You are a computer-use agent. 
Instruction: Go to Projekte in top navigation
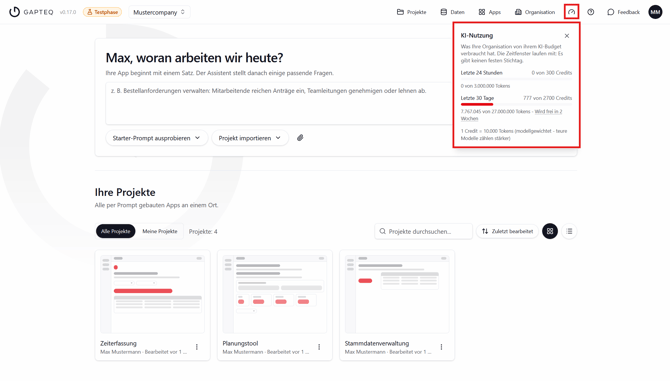click(411, 12)
